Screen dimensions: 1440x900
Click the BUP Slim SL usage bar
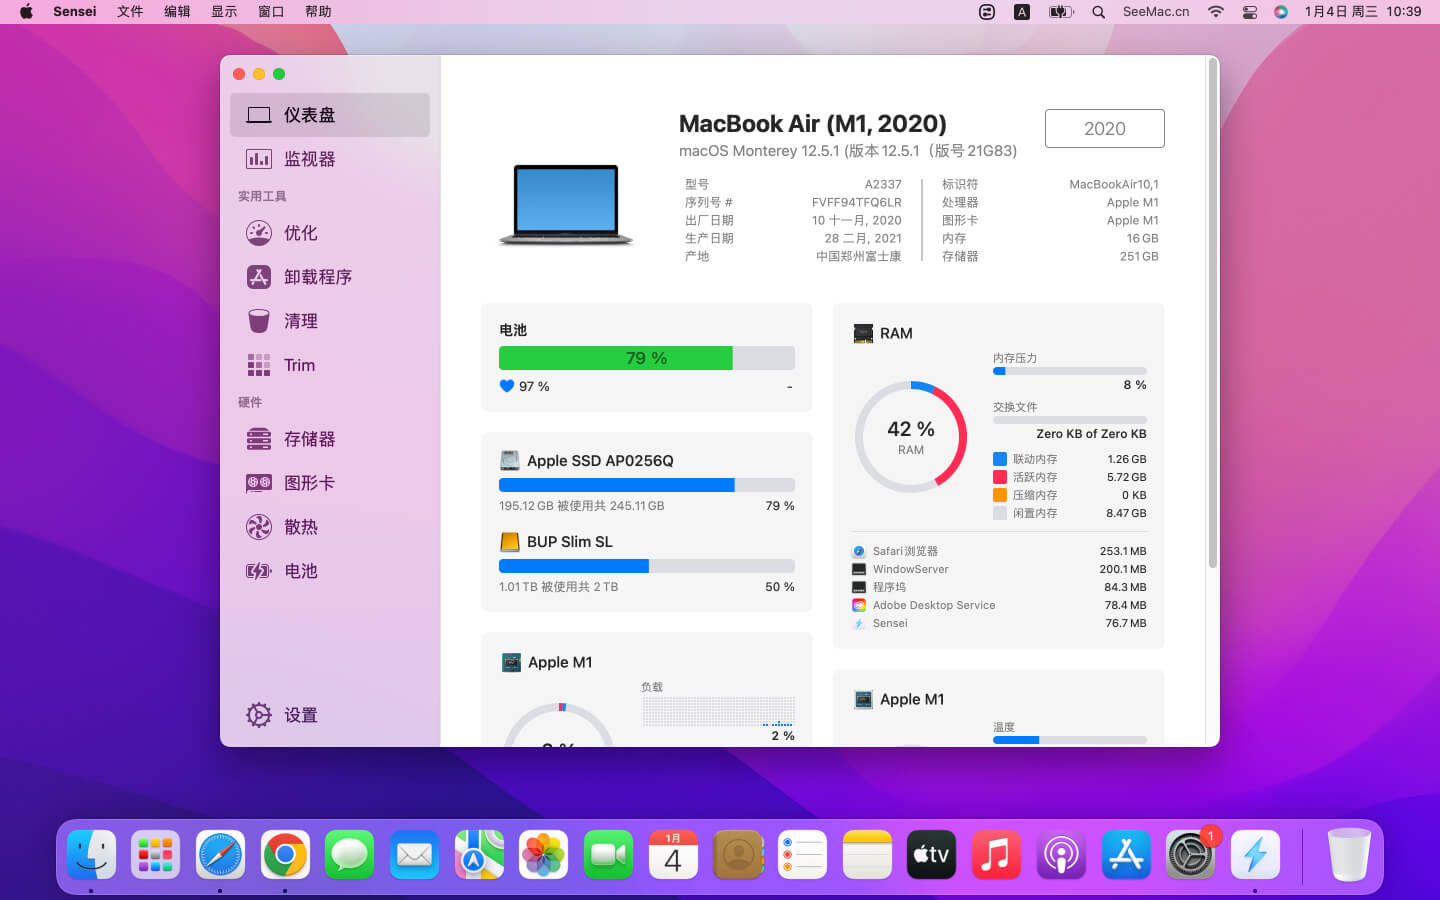click(x=647, y=566)
